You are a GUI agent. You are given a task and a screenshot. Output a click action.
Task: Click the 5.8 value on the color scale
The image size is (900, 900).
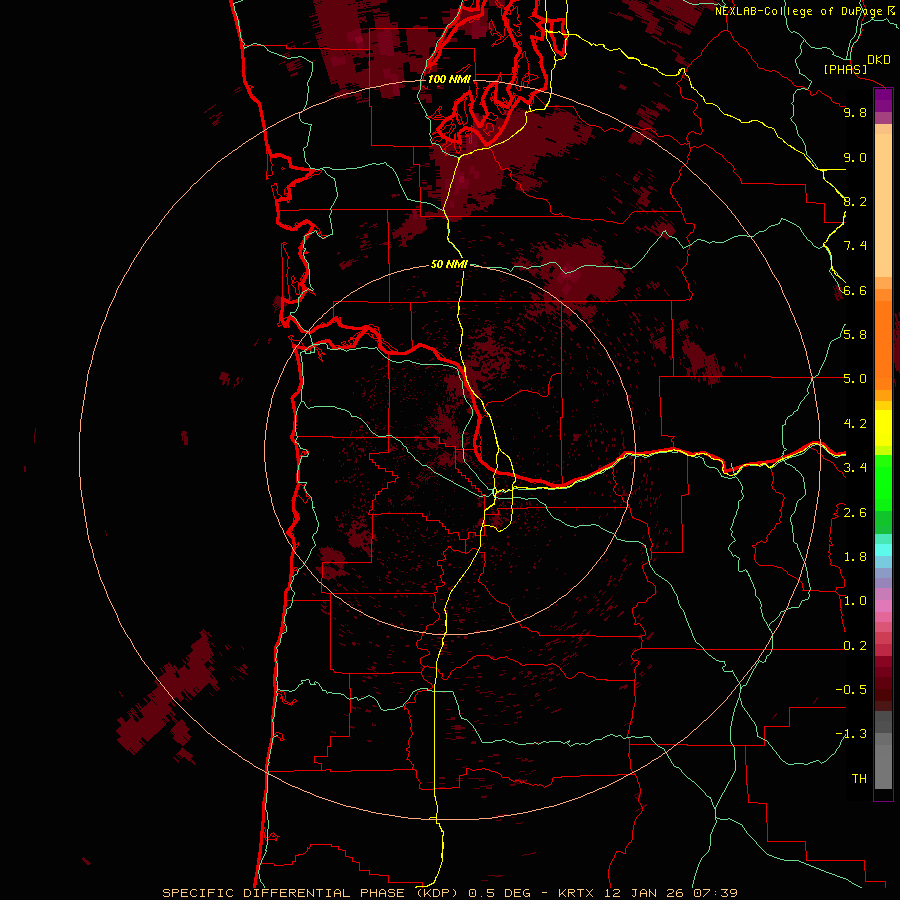(855, 335)
